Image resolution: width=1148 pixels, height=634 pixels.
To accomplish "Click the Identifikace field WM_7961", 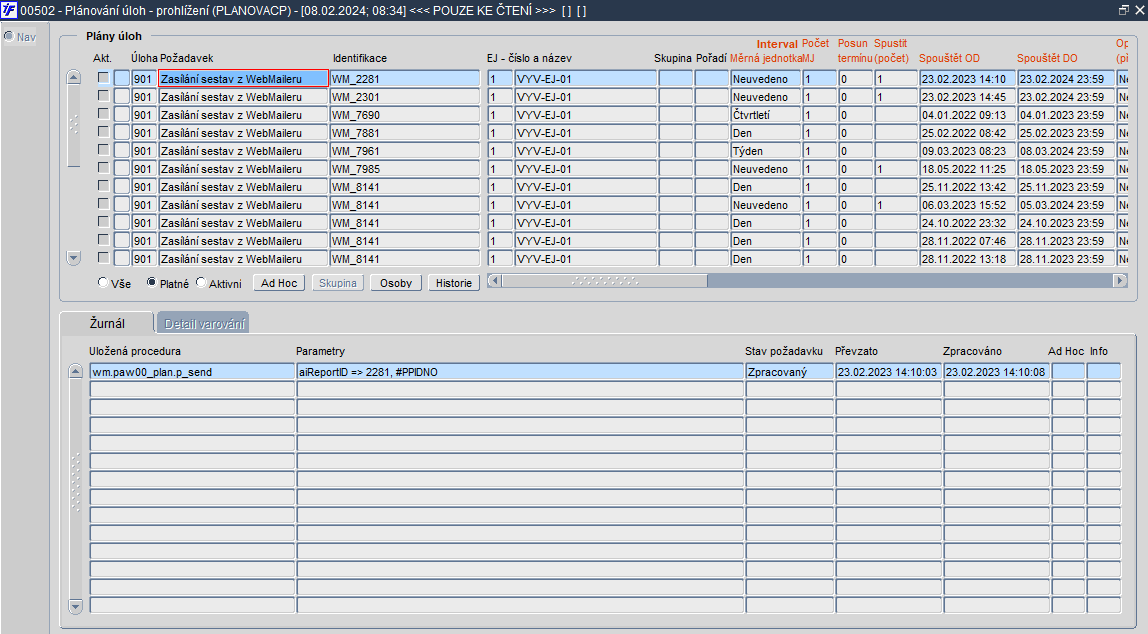I will (405, 151).
